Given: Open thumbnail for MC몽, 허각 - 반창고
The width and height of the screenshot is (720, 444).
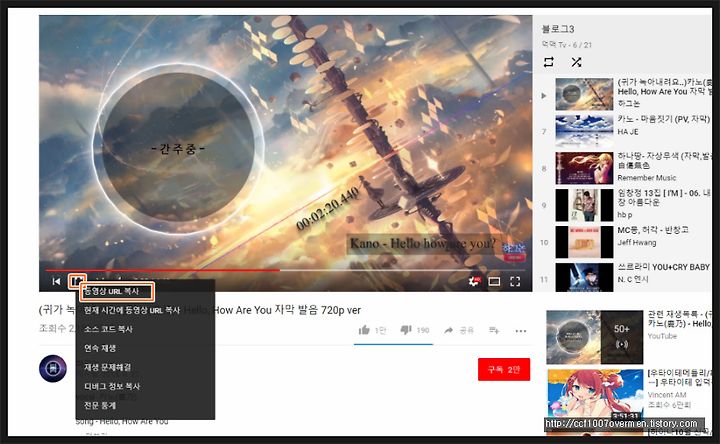Looking at the screenshot, I should 584,242.
